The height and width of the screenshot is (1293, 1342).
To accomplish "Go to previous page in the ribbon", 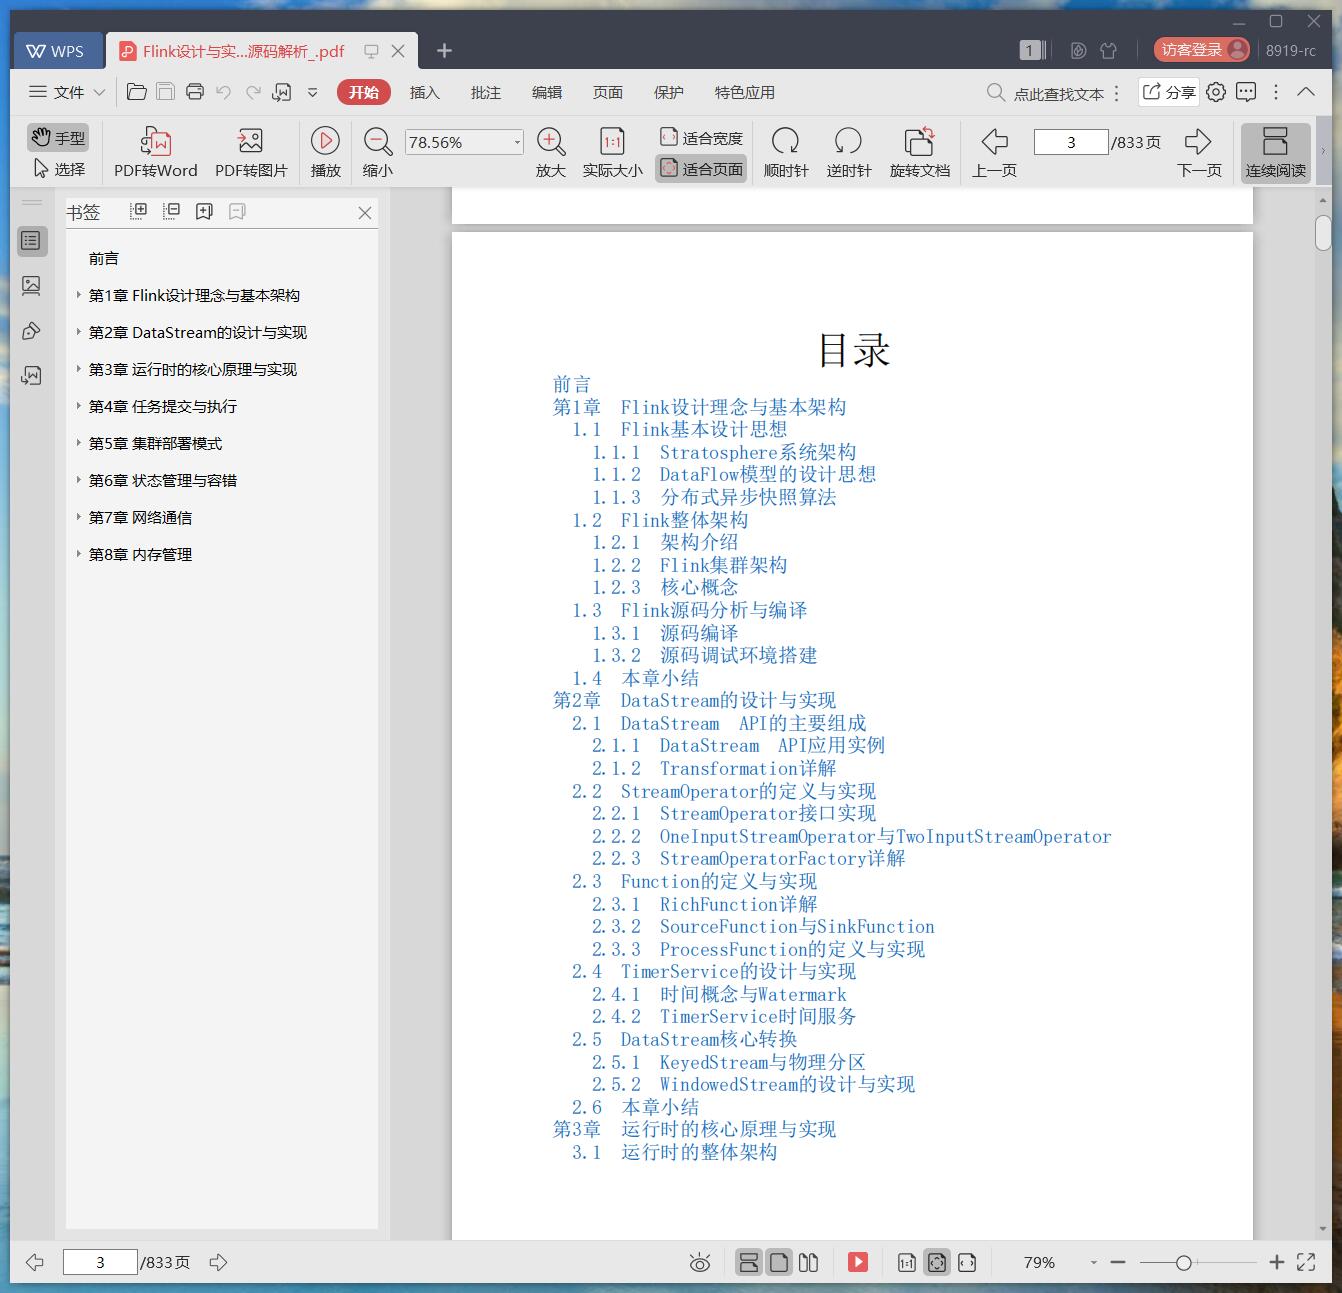I will tap(994, 153).
